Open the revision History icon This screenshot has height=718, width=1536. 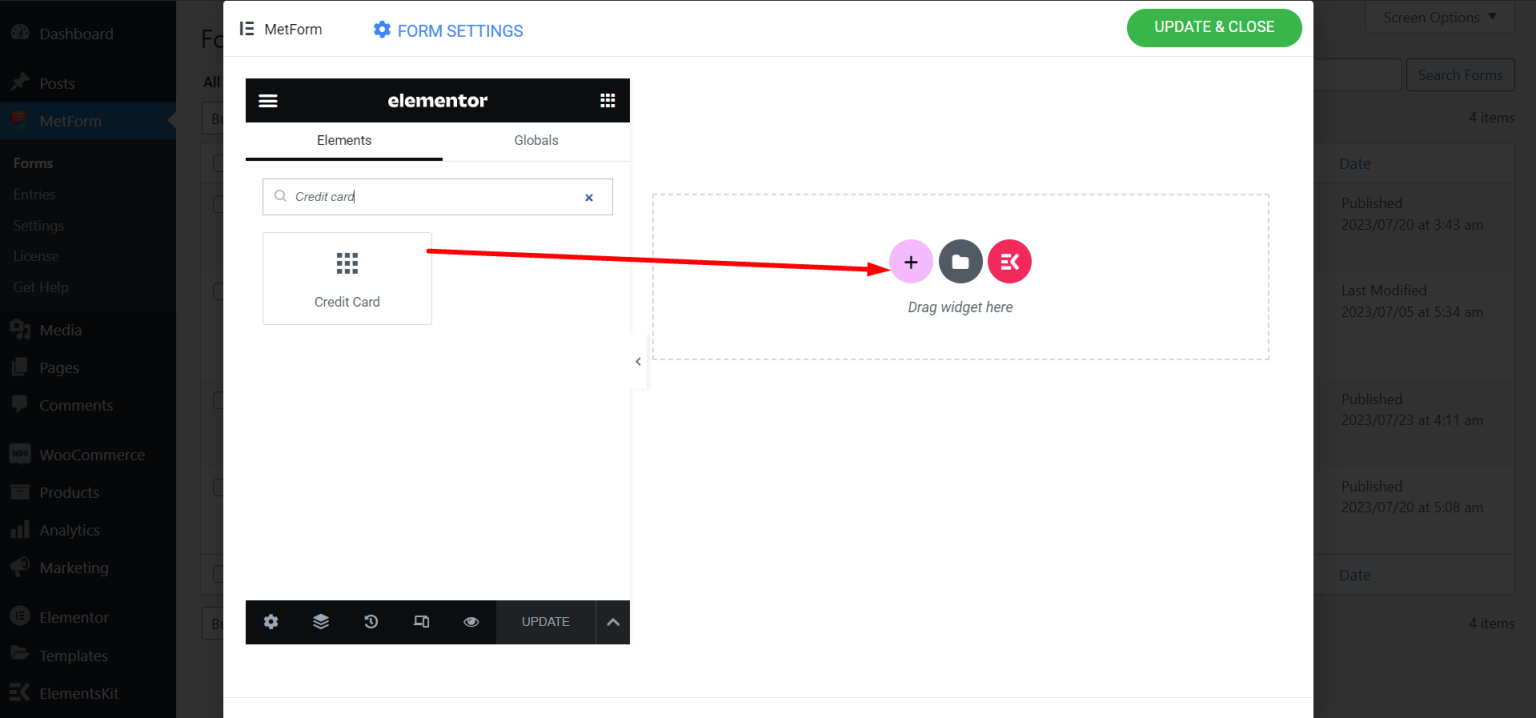click(370, 622)
